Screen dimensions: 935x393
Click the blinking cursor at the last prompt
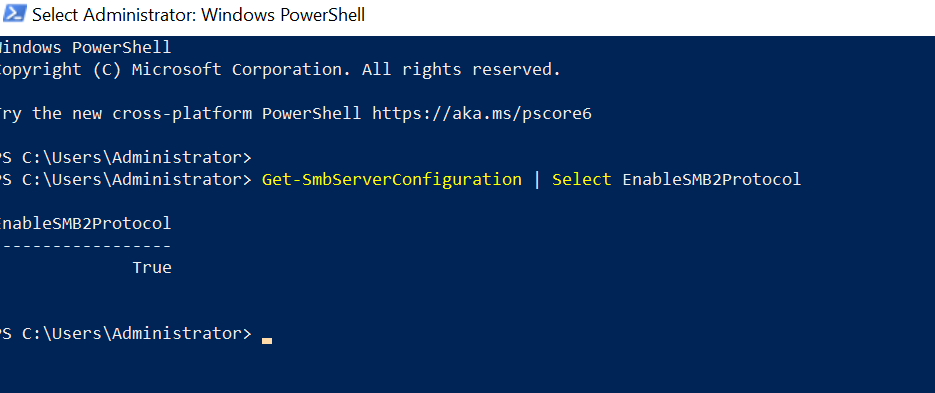click(x=267, y=341)
